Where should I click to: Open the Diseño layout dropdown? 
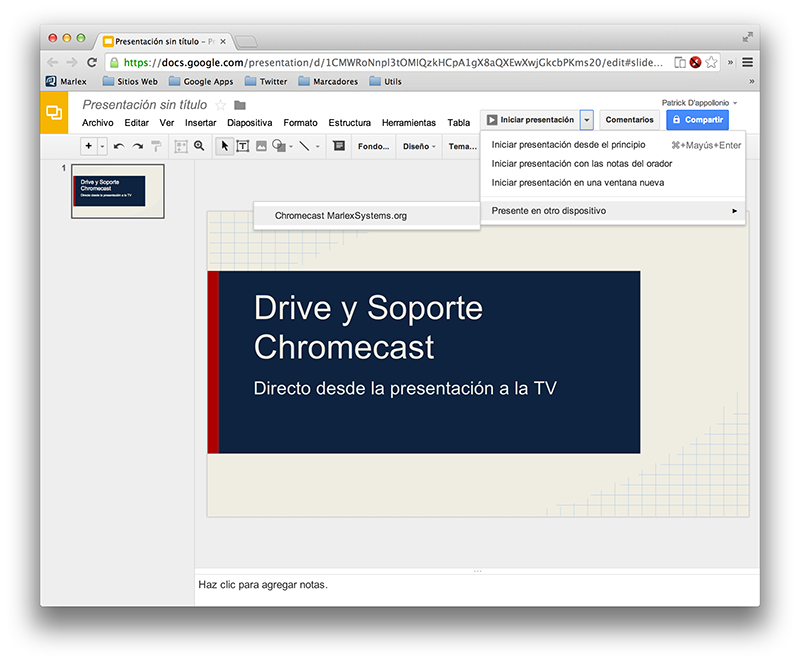[x=419, y=146]
